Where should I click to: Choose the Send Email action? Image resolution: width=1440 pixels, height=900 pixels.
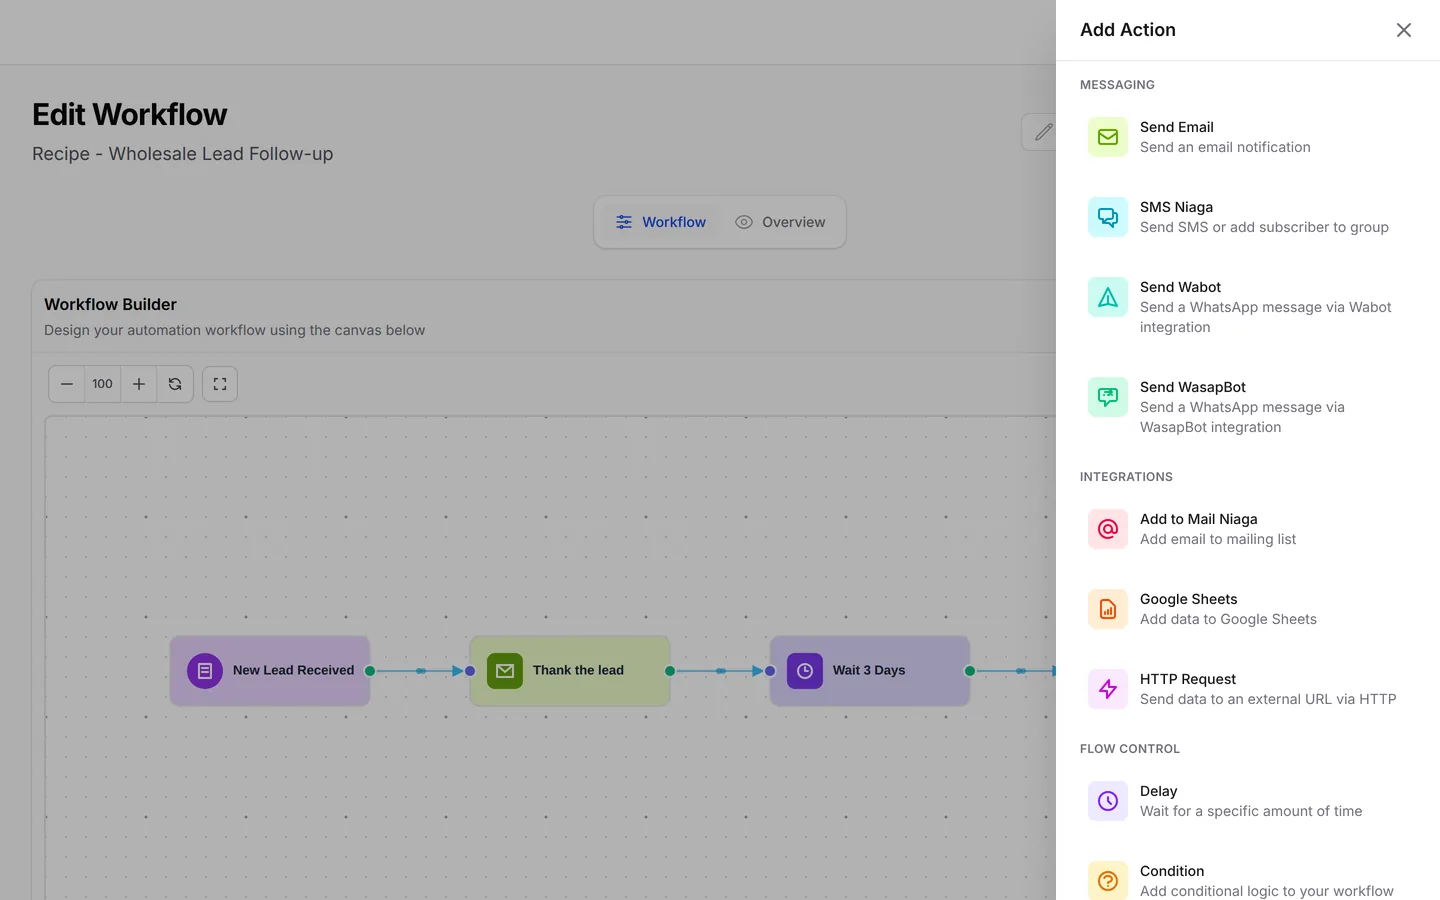[x=1248, y=137]
